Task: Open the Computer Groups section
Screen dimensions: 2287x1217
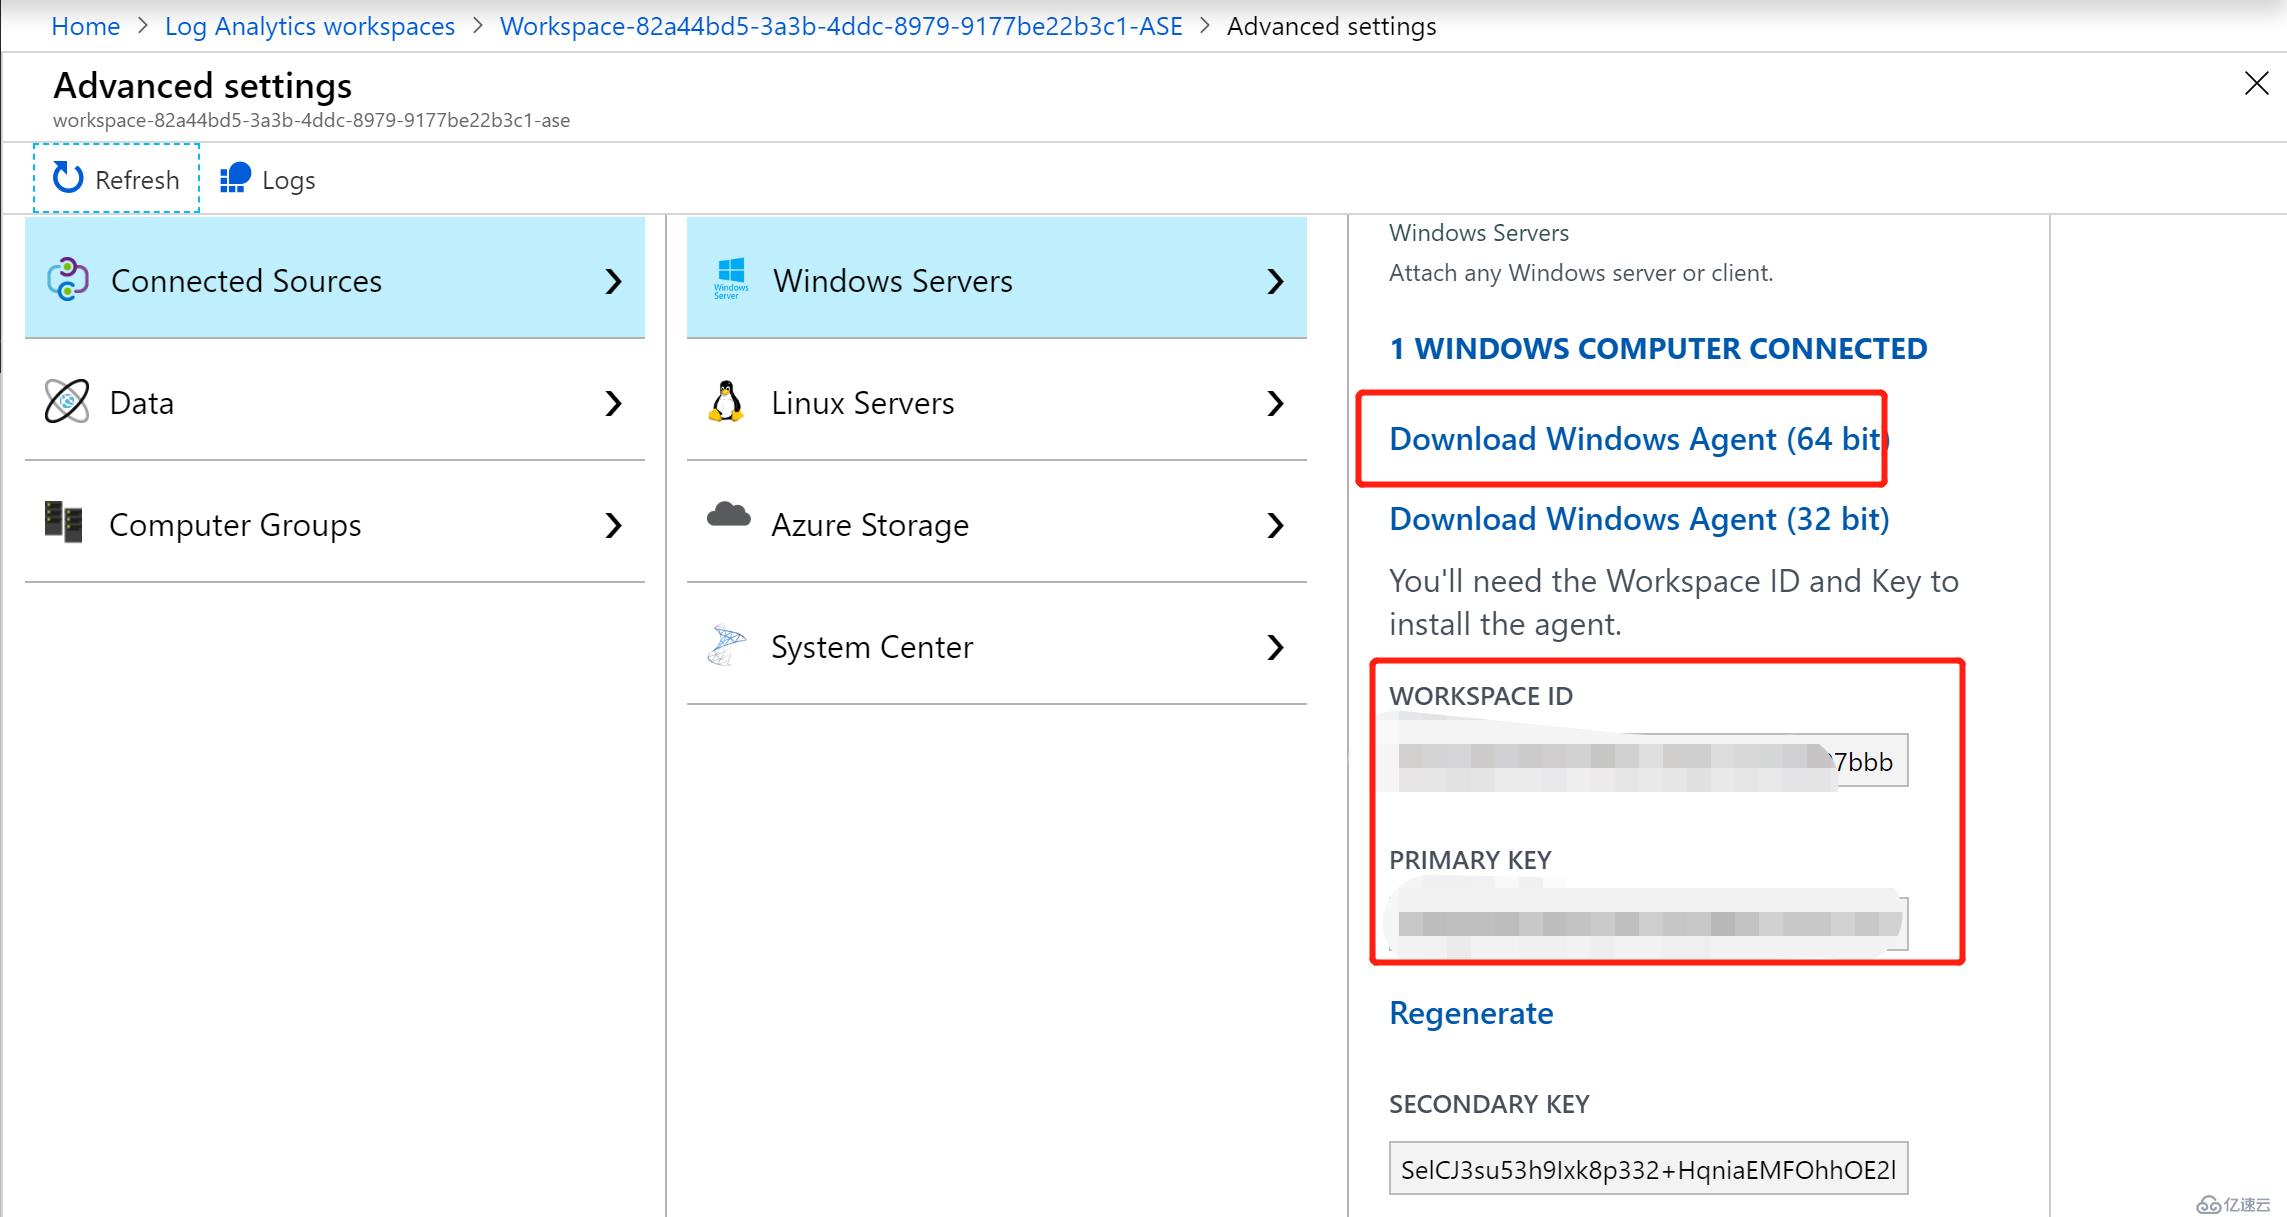Action: (x=335, y=523)
